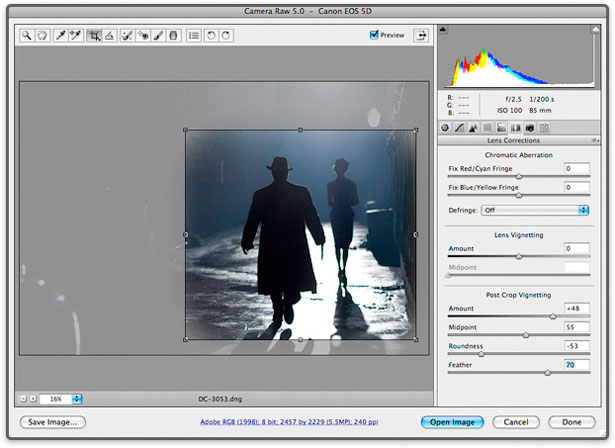Rotate image 90° counterclockwise

click(x=211, y=34)
